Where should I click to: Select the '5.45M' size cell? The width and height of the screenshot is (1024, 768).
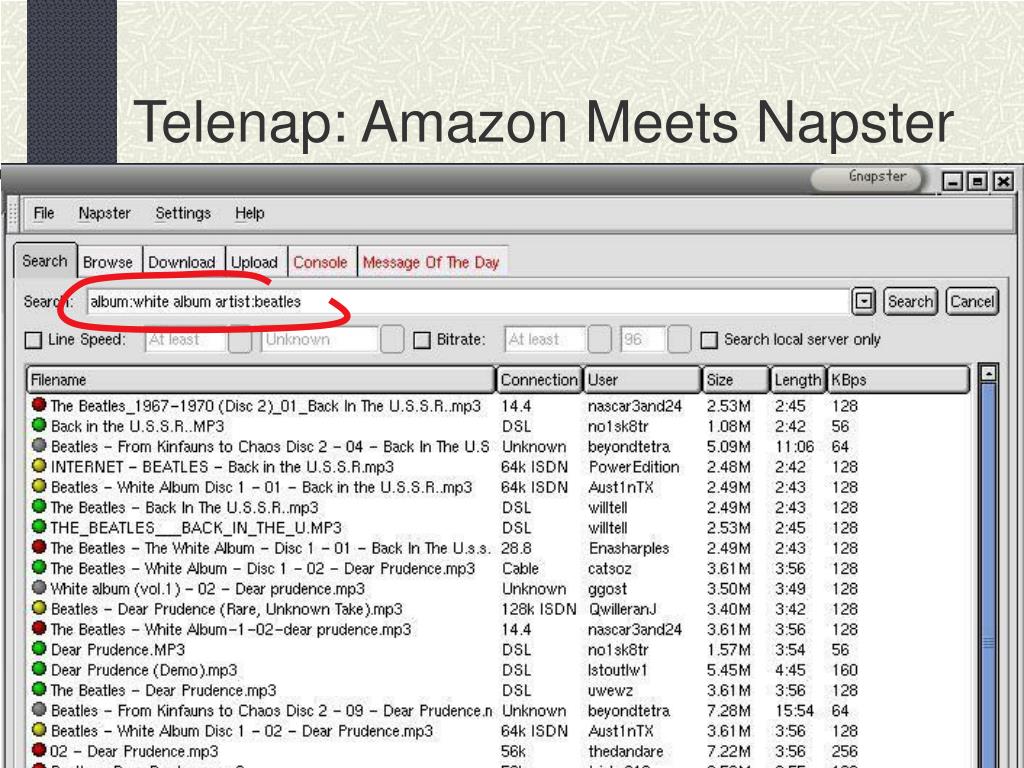point(729,670)
